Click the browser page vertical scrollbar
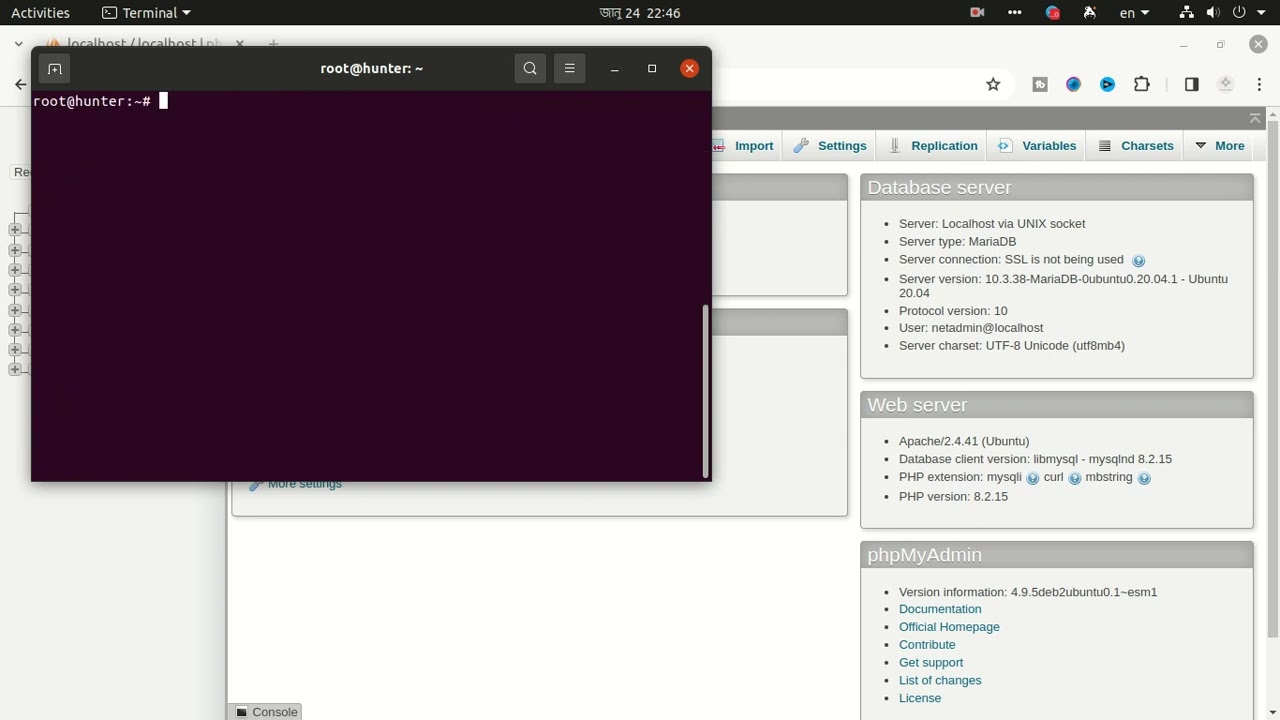Image resolution: width=1280 pixels, height=720 pixels. coord(1273,380)
